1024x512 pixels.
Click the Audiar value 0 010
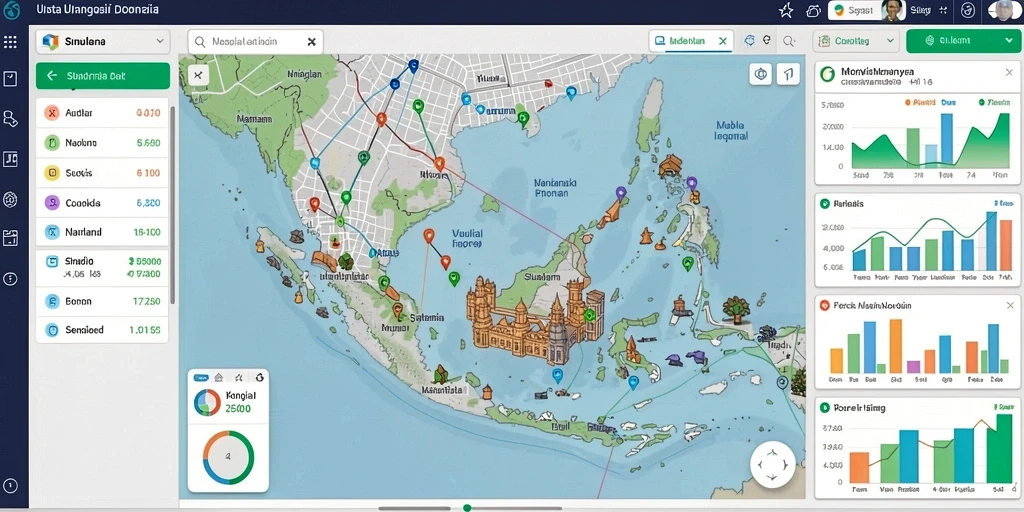(x=148, y=113)
